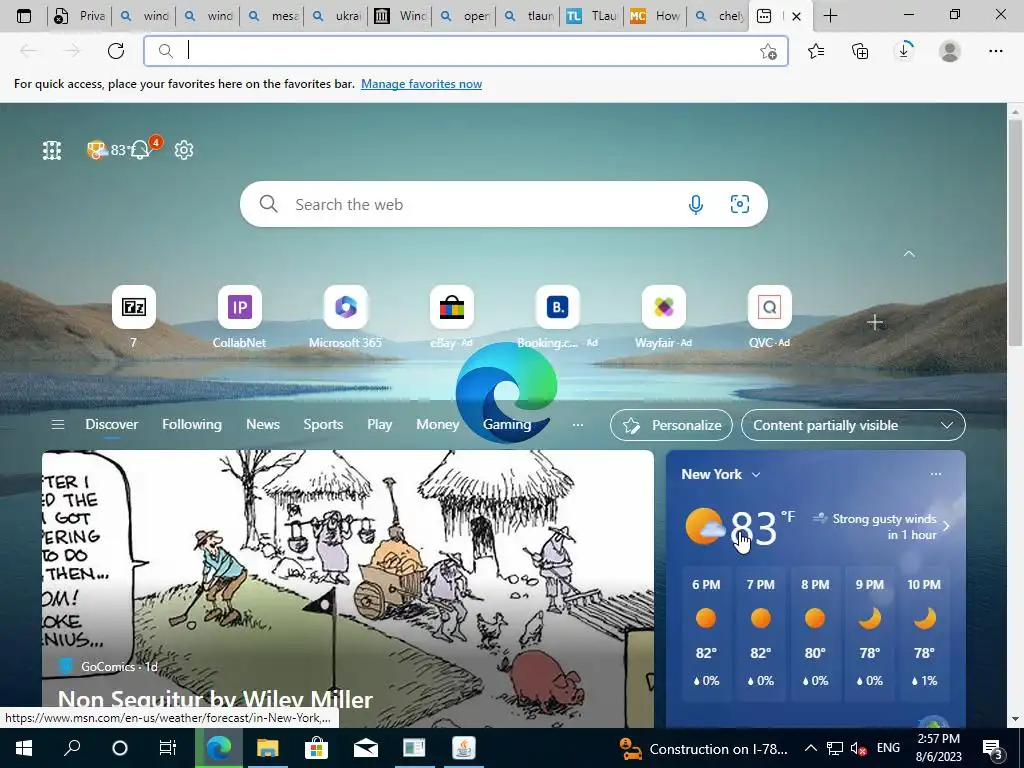1024x768 pixels.
Task: Open the feed hamburger menu icon
Action: (x=57, y=425)
